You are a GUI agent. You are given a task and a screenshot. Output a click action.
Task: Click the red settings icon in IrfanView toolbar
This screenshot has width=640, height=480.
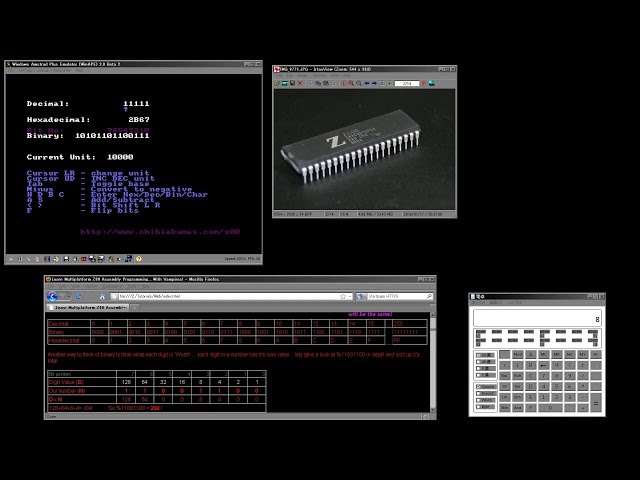click(x=424, y=83)
